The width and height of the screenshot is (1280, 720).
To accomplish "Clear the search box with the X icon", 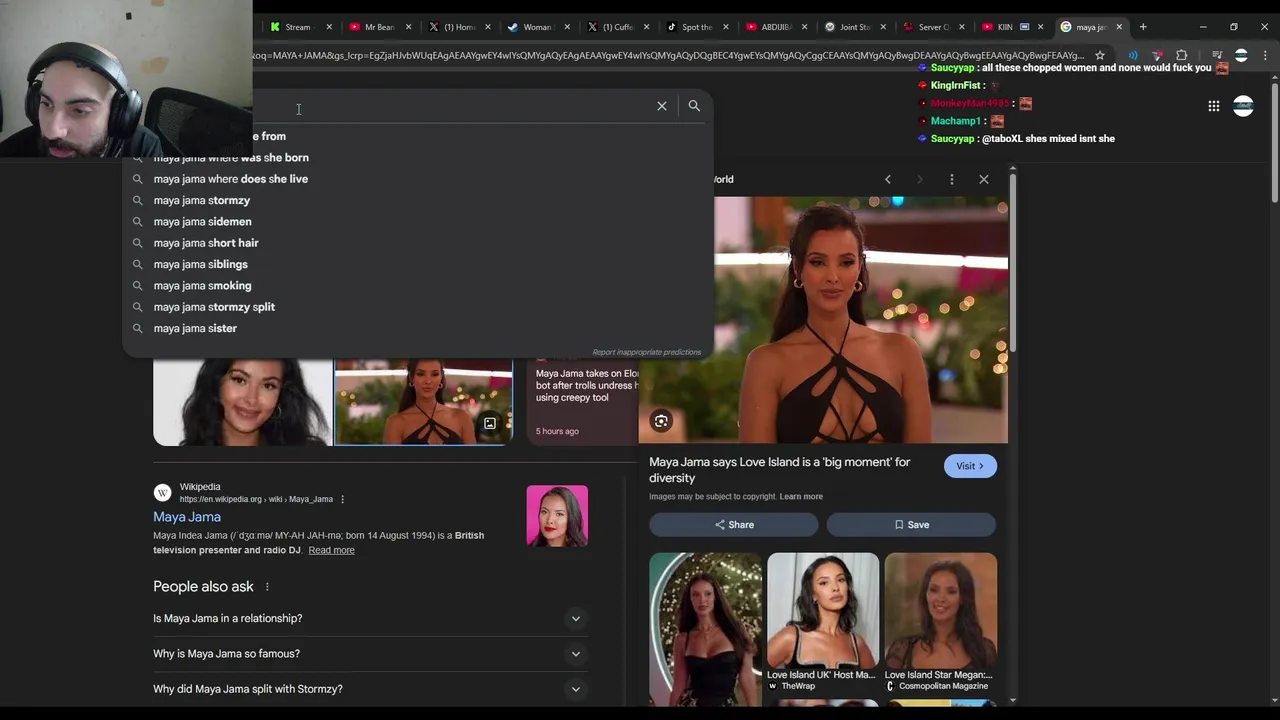I will pyautogui.click(x=662, y=106).
